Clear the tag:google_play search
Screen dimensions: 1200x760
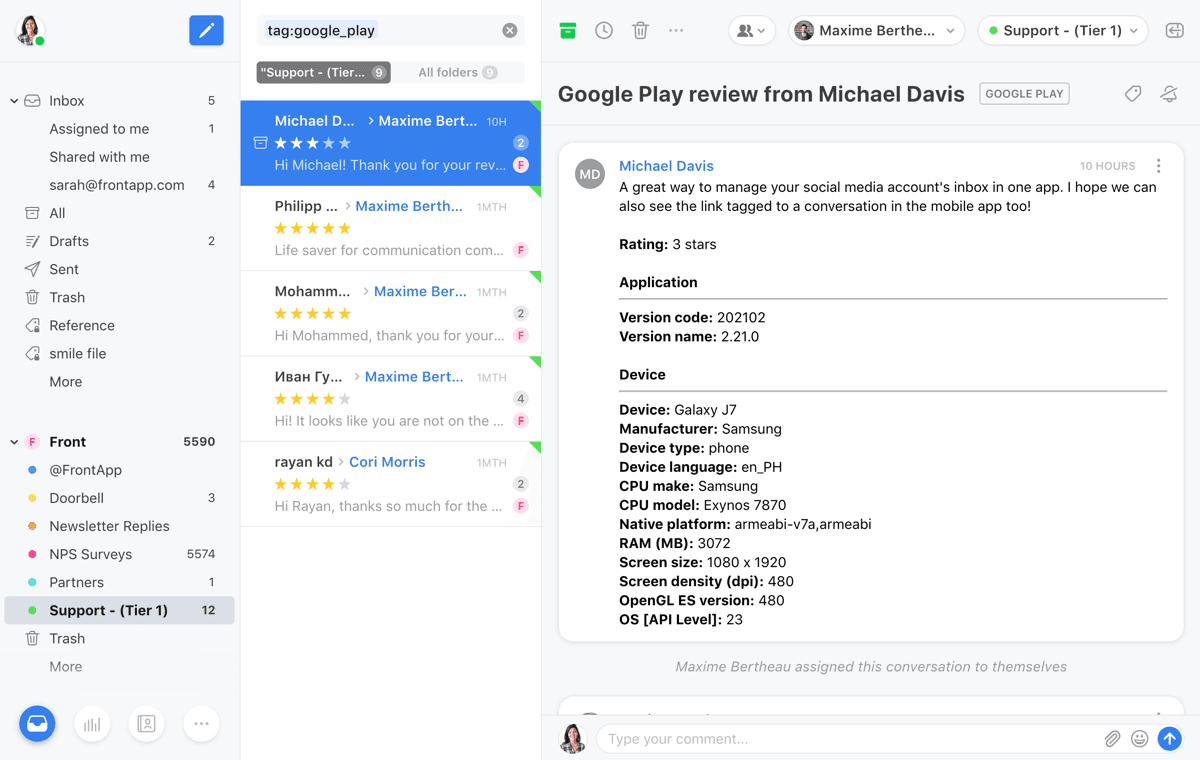point(510,31)
